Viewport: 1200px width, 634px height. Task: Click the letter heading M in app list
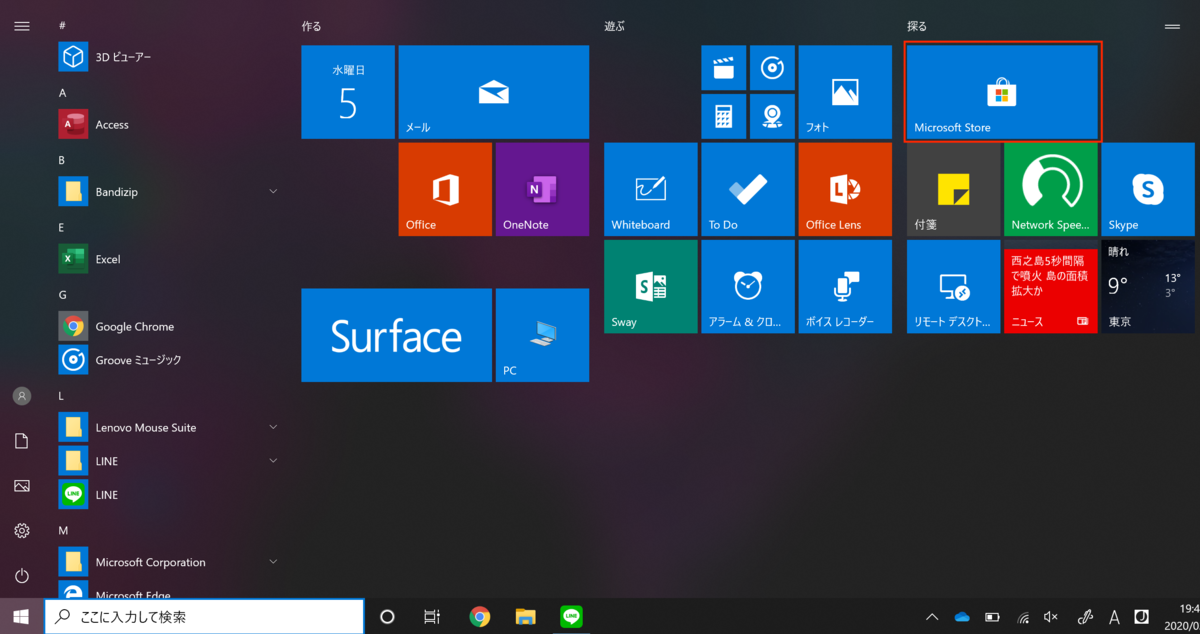pos(63,530)
